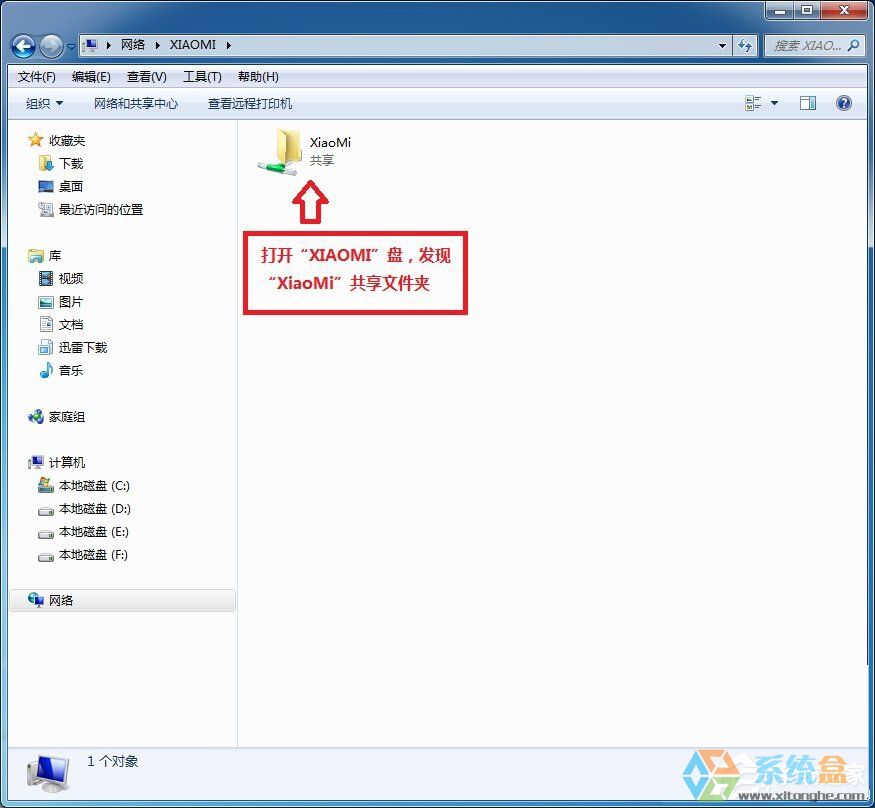Open 下载 in favorites
Image resolution: width=875 pixels, height=808 pixels.
[71, 163]
